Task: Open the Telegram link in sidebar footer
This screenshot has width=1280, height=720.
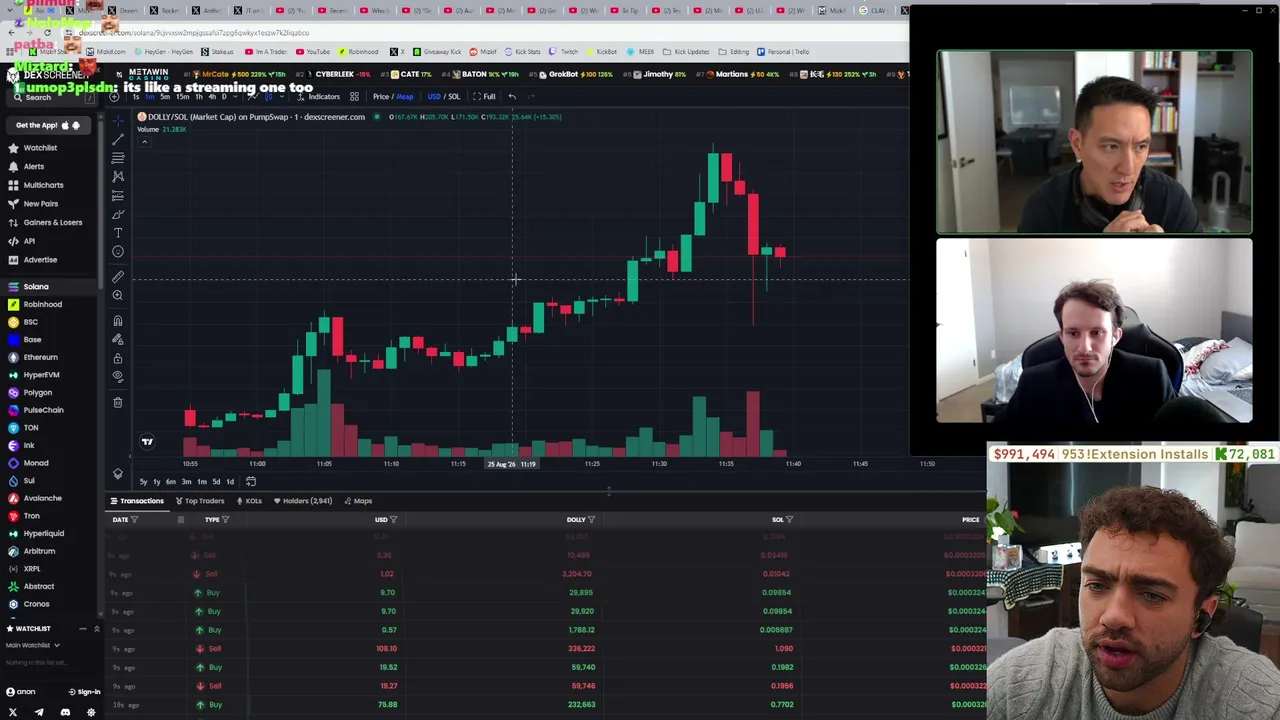Action: coord(39,712)
